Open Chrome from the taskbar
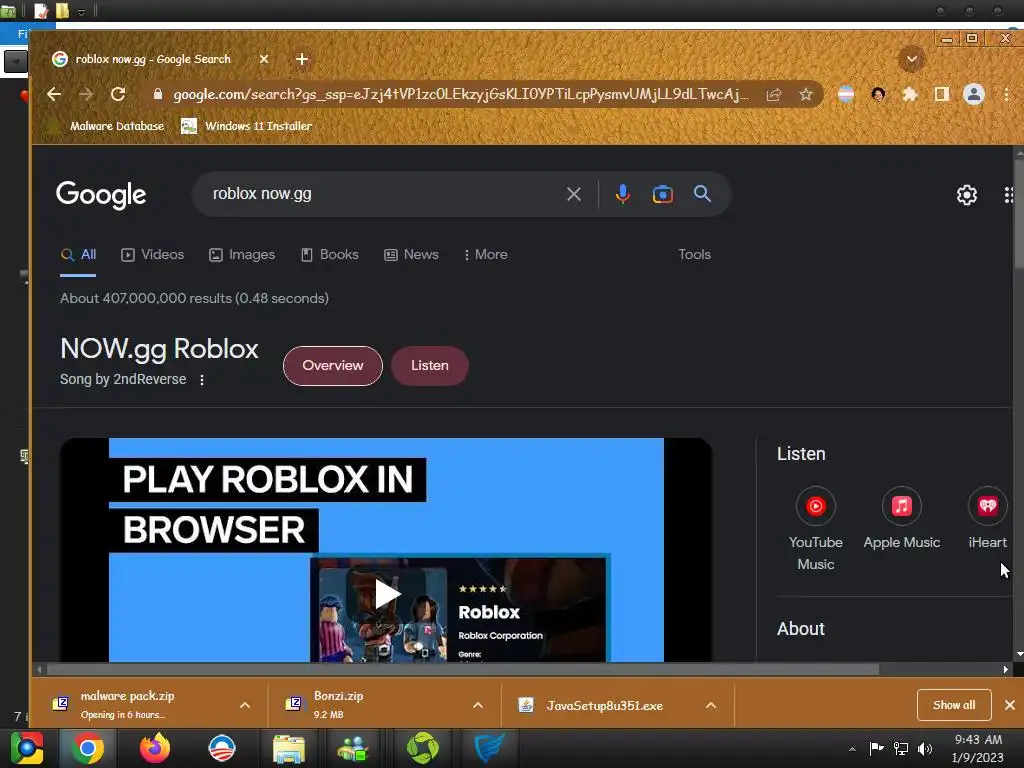1024x768 pixels. (88, 748)
